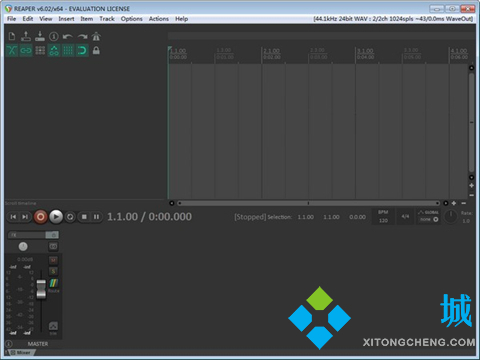The height and width of the screenshot is (360, 480).
Task: Click the Undo arrow icon
Action: (68, 36)
